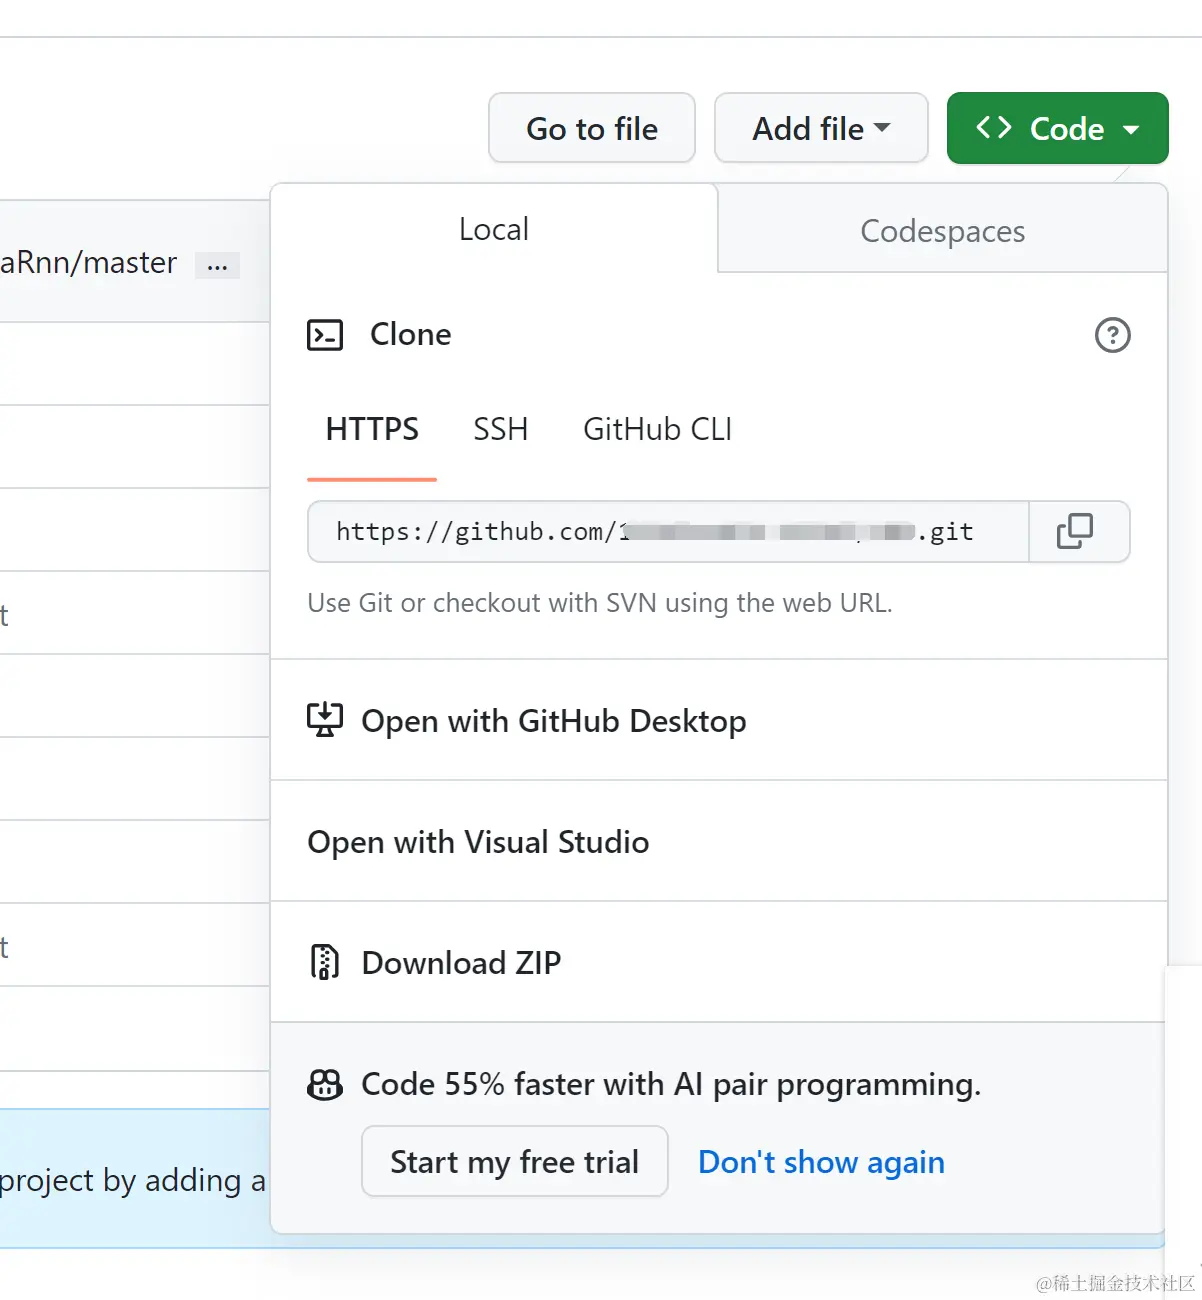
Task: Click the GitHub Desktop download icon
Action: click(325, 720)
